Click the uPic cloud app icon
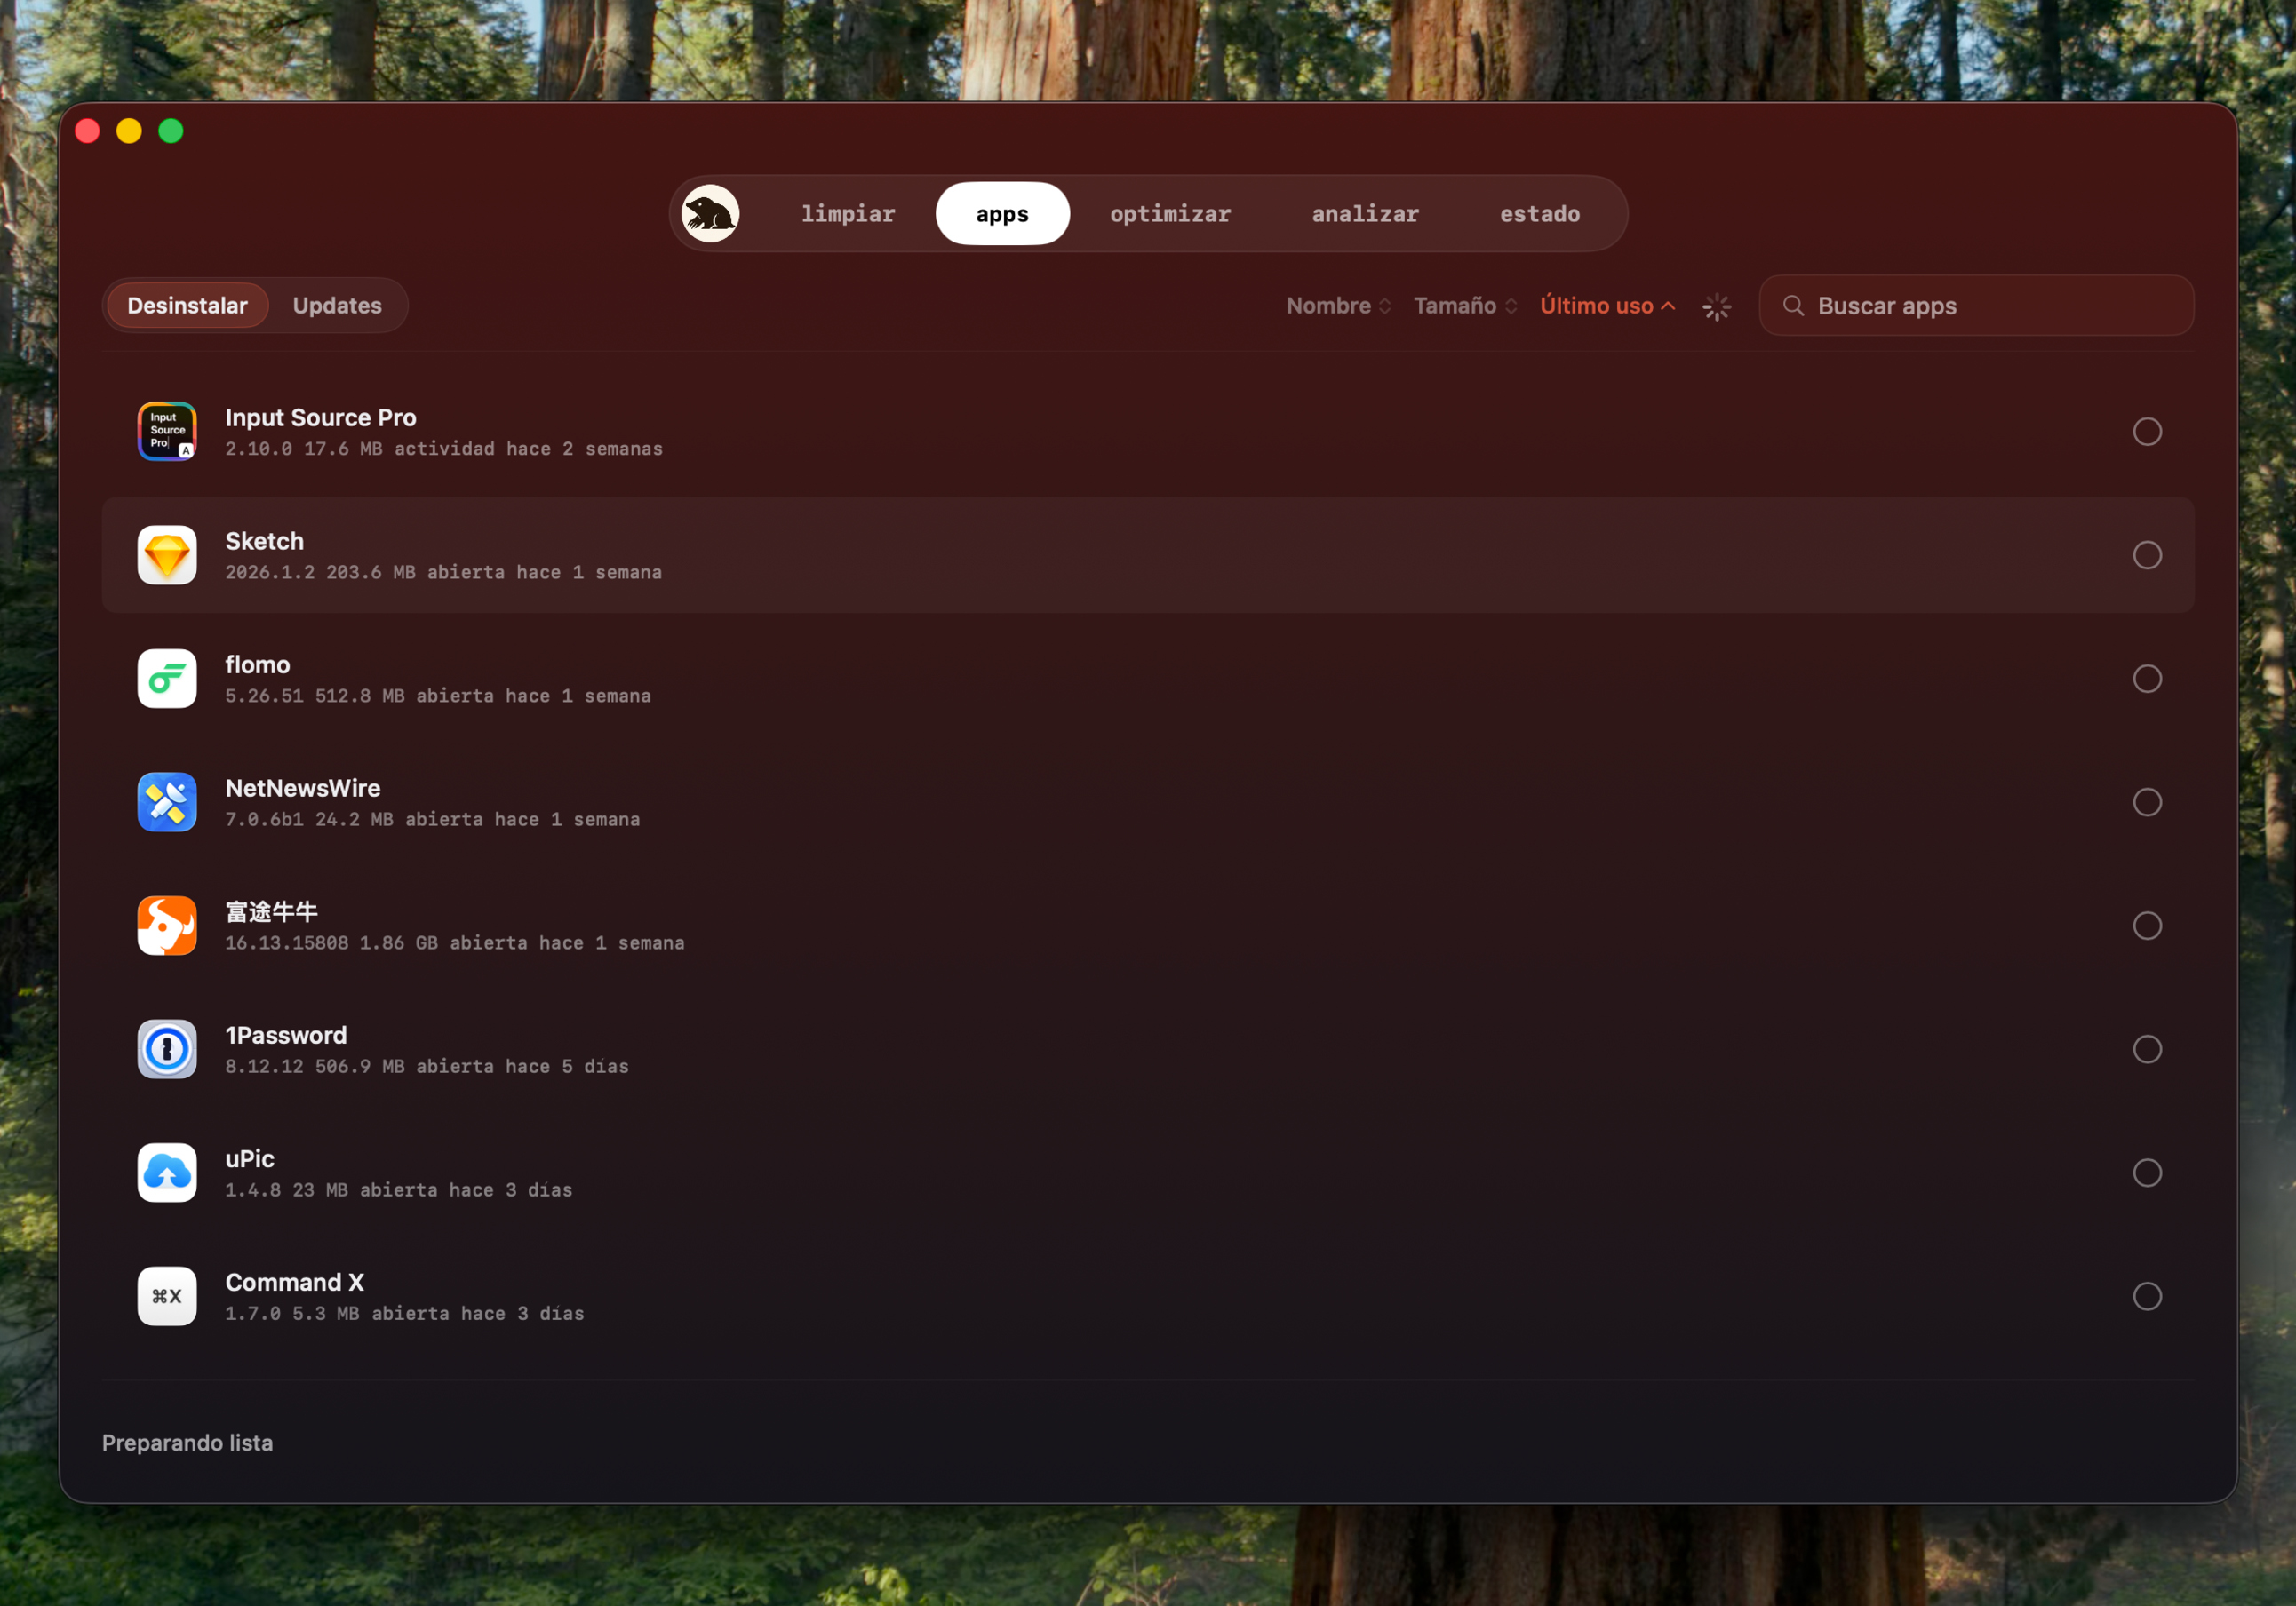The height and width of the screenshot is (1606, 2296). click(167, 1172)
